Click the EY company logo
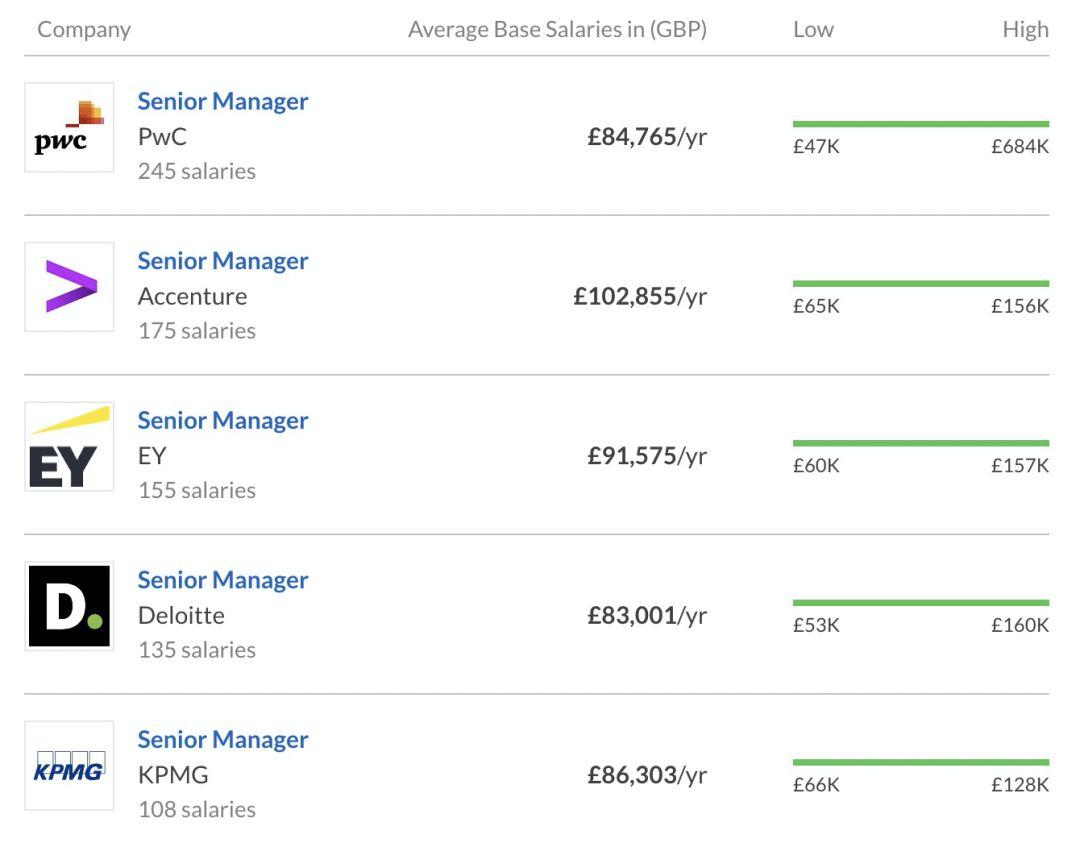 pos(69,446)
